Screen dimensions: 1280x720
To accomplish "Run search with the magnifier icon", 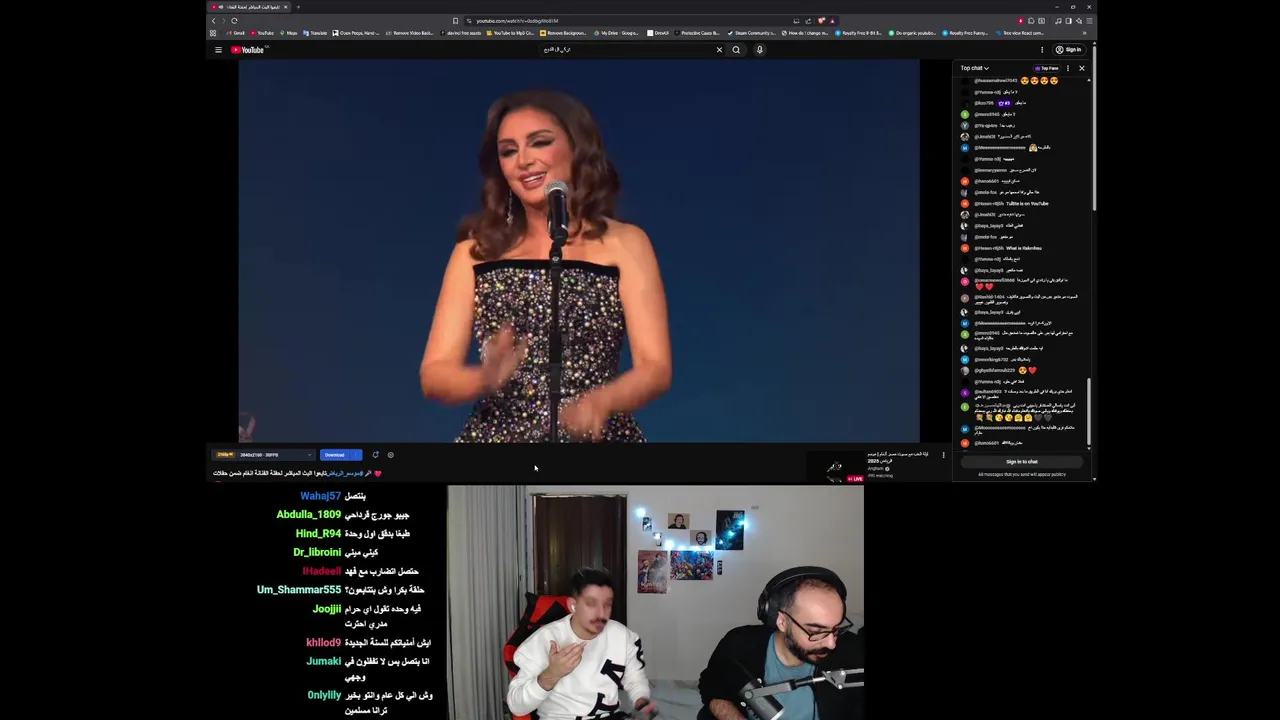I will [736, 50].
